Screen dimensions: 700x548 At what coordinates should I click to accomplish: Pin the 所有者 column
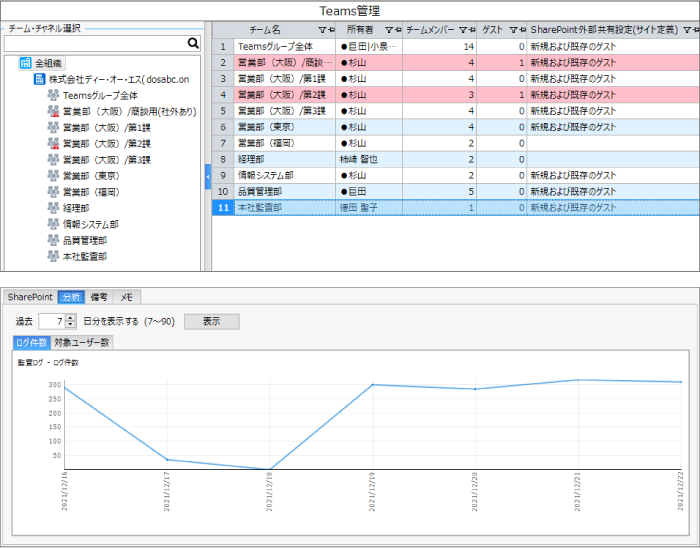point(398,30)
